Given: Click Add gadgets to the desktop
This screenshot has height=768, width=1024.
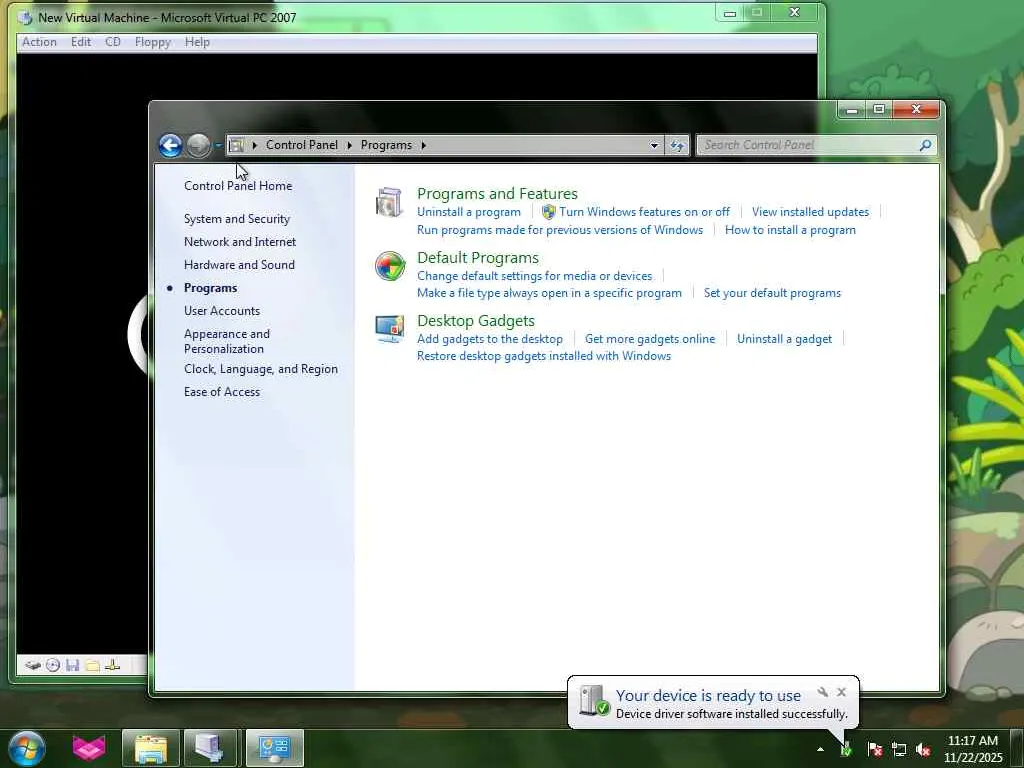Looking at the screenshot, I should 489,339.
